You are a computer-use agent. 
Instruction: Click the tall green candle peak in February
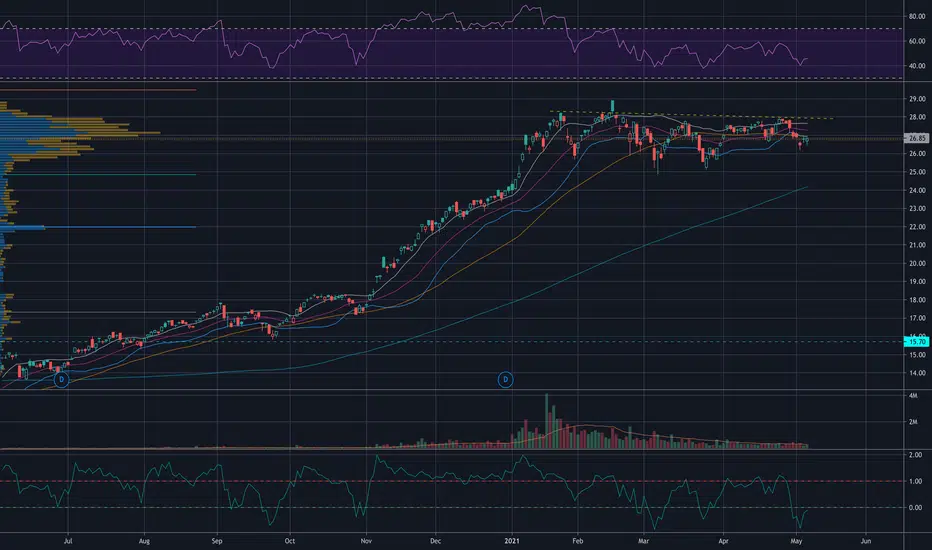tap(612, 106)
